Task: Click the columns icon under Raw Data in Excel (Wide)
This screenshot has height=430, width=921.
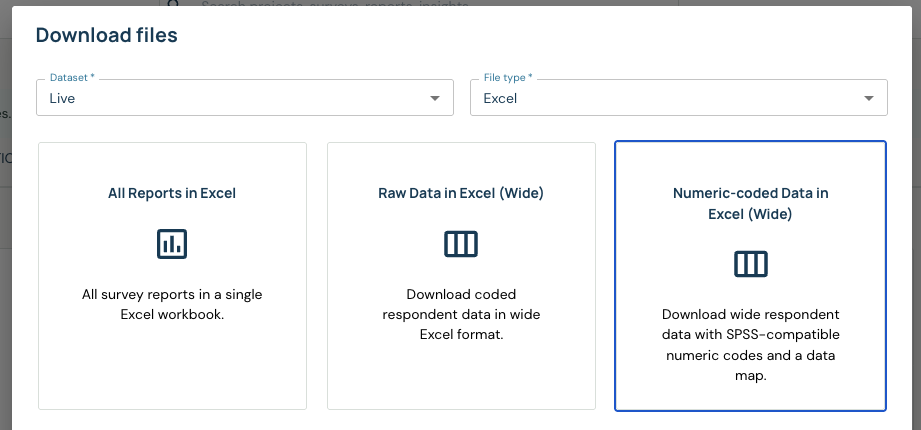Action: [461, 244]
